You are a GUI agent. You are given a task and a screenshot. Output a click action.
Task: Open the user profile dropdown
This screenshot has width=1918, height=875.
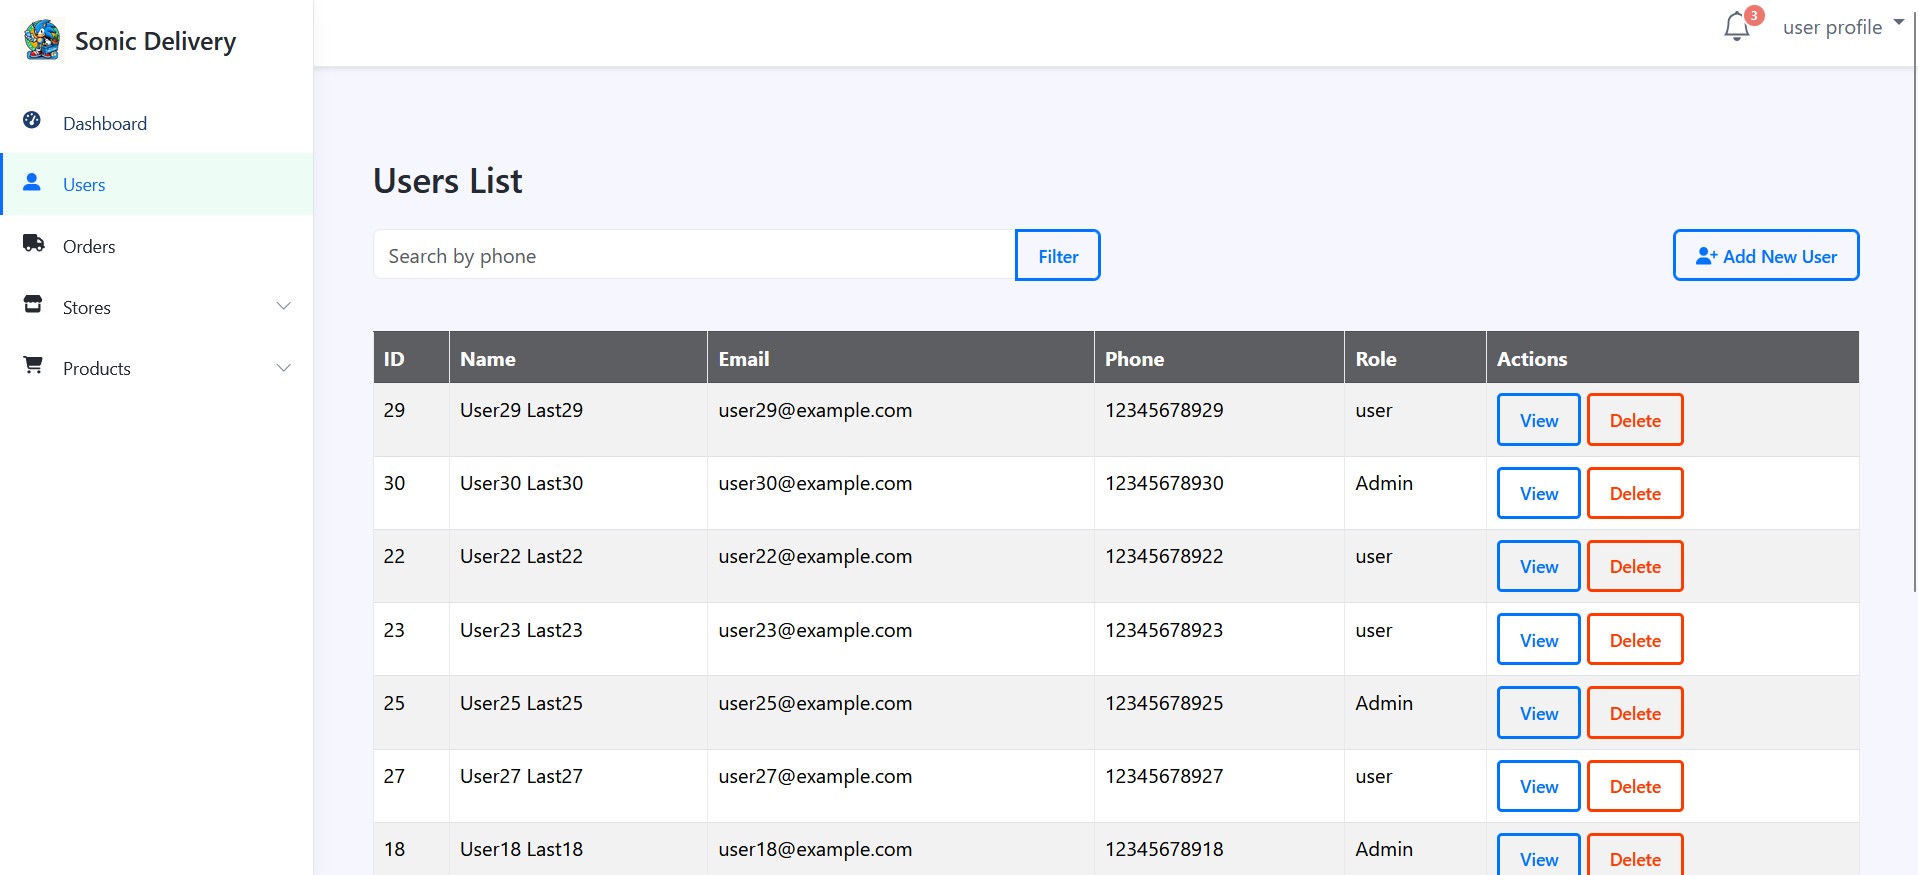coord(1843,27)
